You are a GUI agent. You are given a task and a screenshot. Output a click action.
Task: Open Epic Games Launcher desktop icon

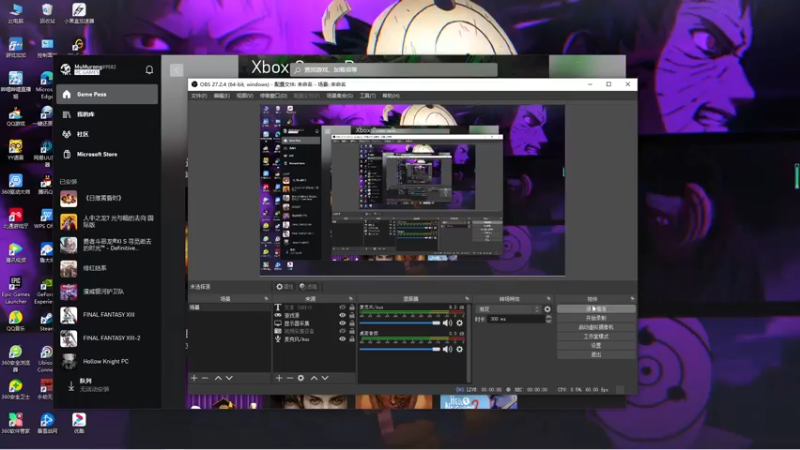coord(15,290)
